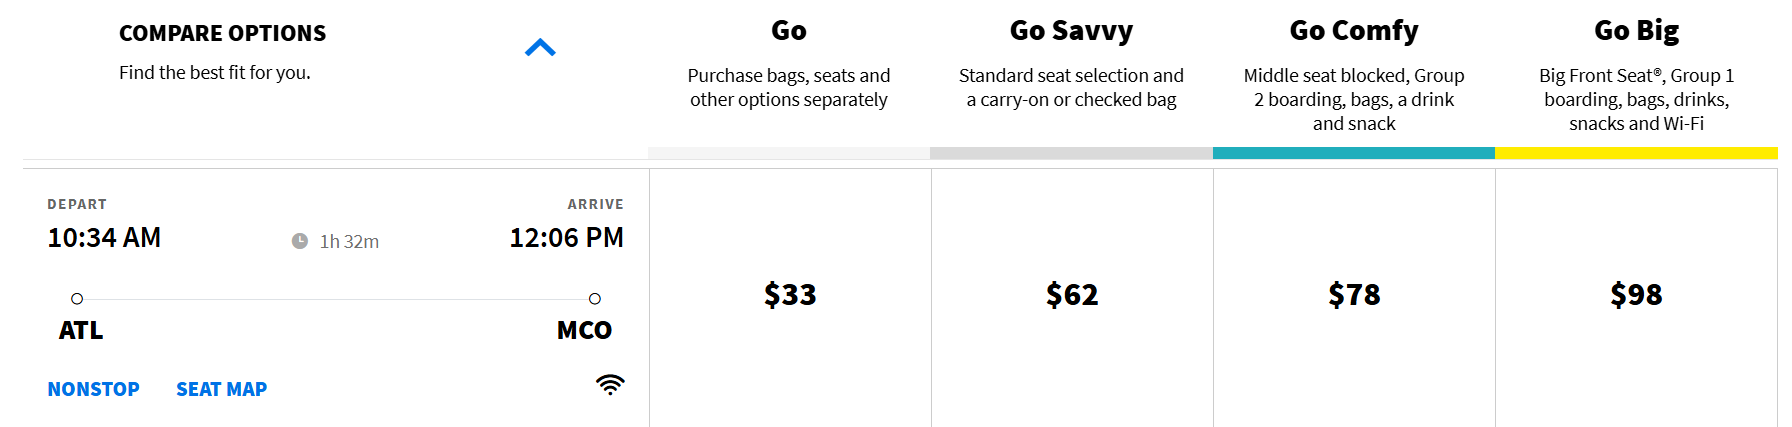Choose the $62 Go Savvy fare
The width and height of the screenshot is (1792, 427).
coord(1072,295)
